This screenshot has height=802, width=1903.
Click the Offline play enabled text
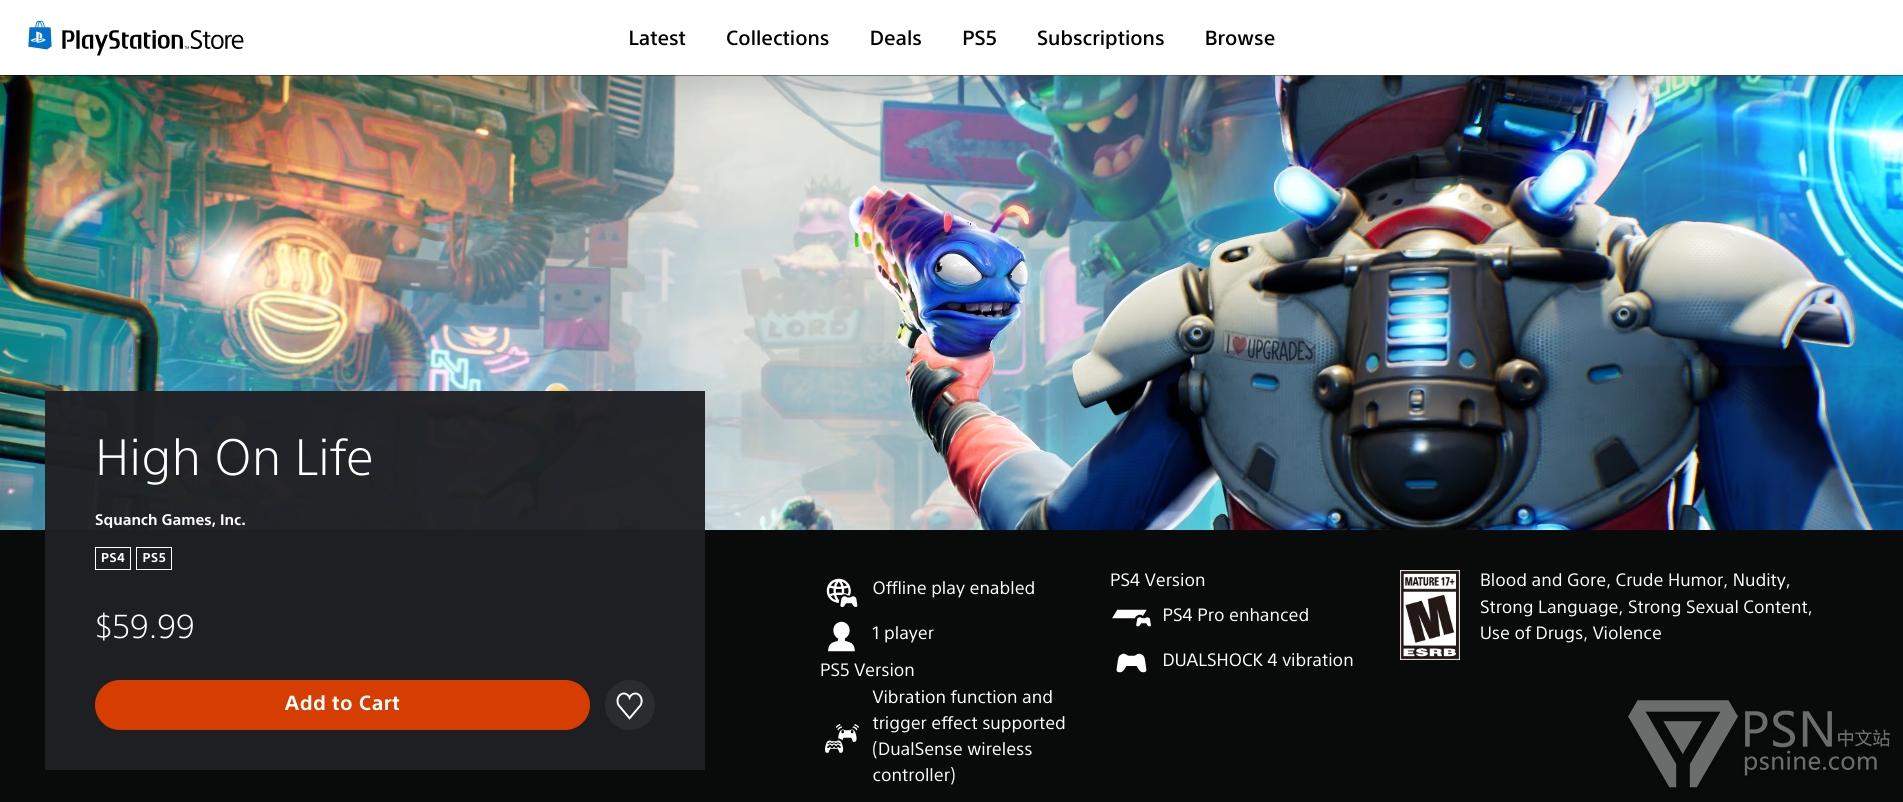coord(953,588)
